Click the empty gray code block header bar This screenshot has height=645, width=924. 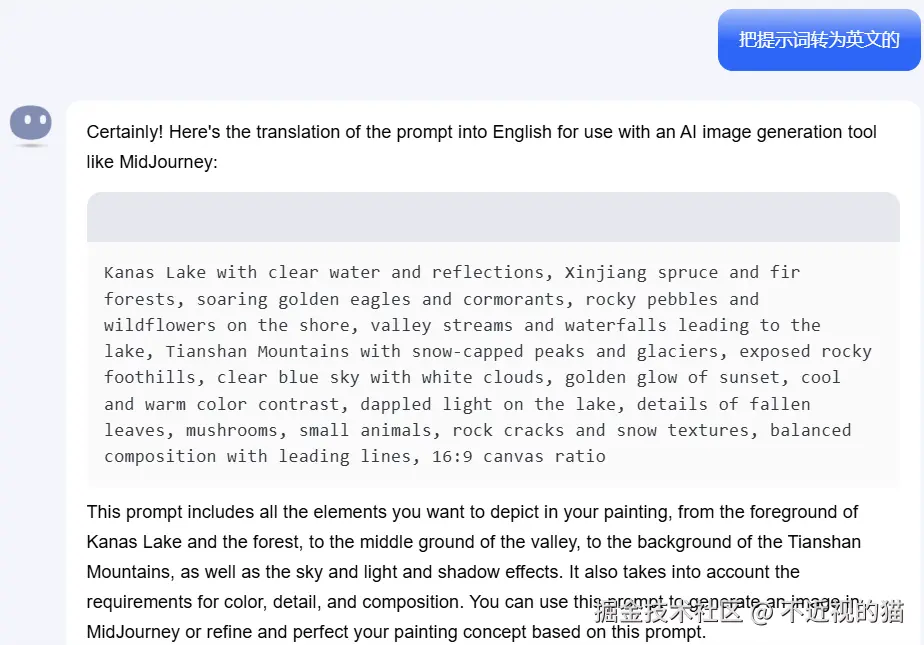point(493,217)
